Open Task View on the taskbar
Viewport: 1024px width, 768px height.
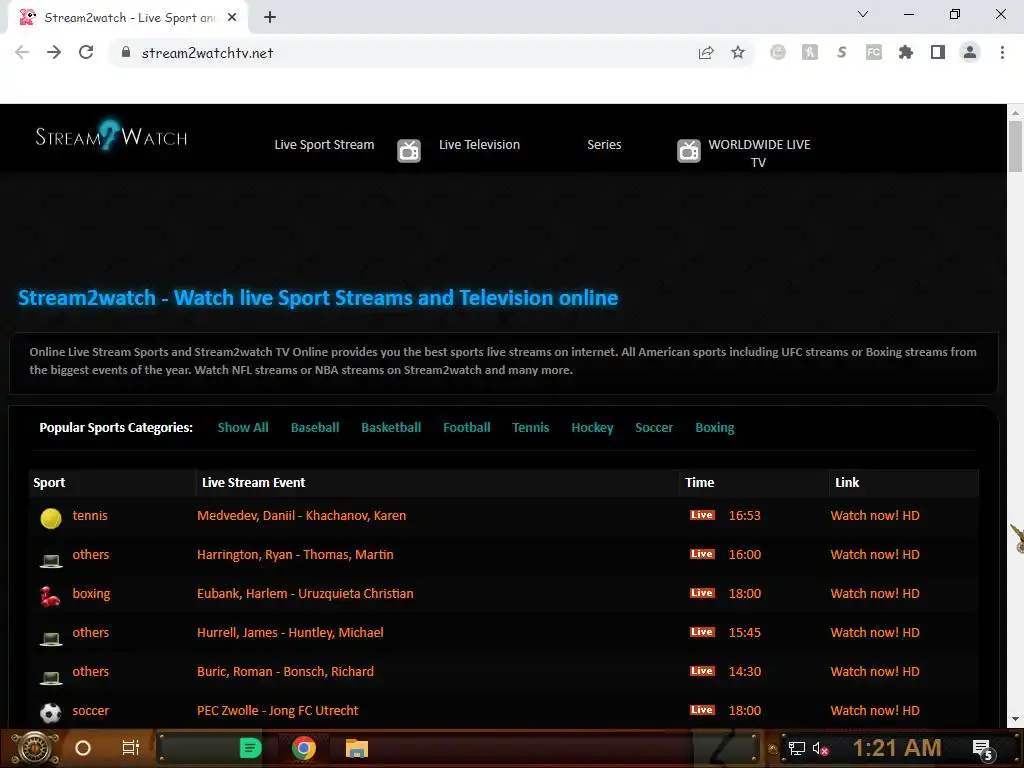coord(131,748)
